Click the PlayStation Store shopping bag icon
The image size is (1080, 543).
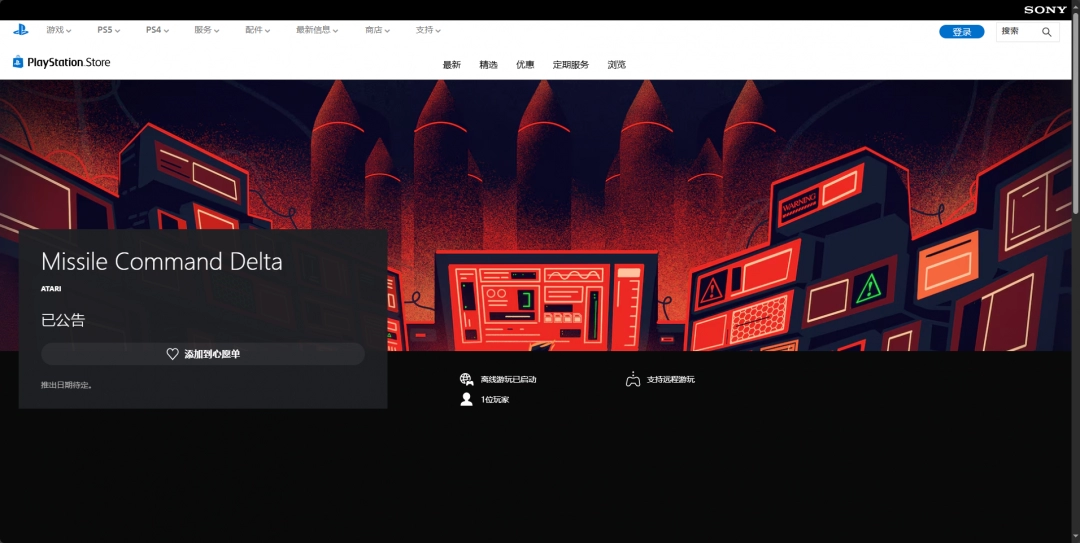click(x=18, y=62)
